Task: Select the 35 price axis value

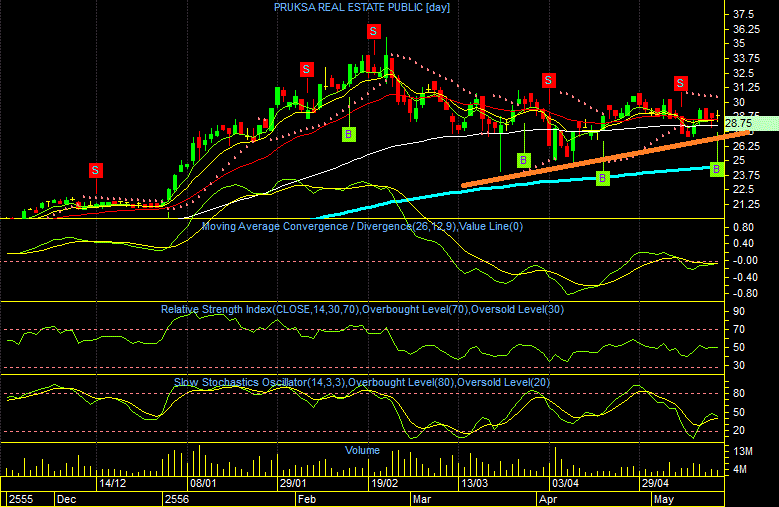Action: [739, 44]
